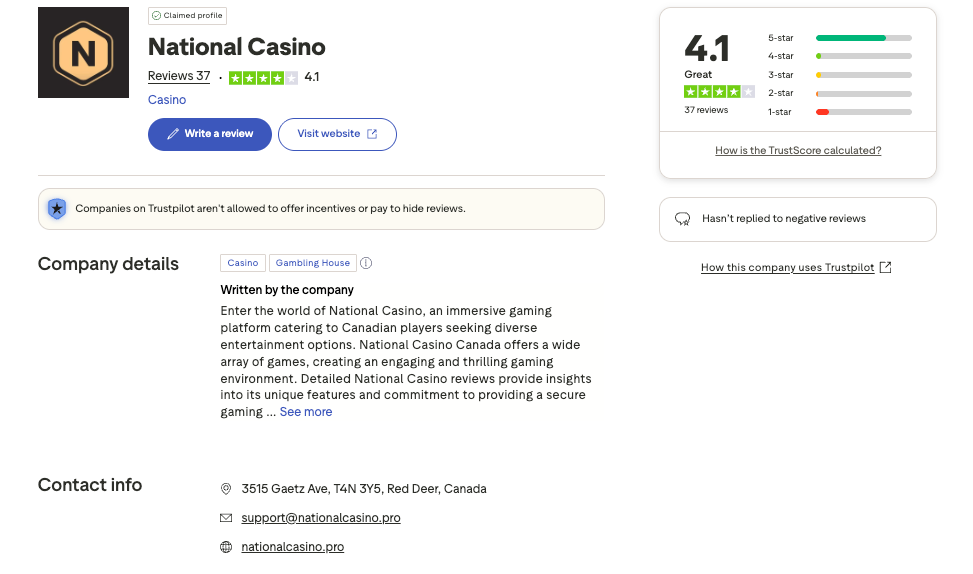Click the external link icon in Visit website
This screenshot has width=973, height=574.
tap(372, 134)
